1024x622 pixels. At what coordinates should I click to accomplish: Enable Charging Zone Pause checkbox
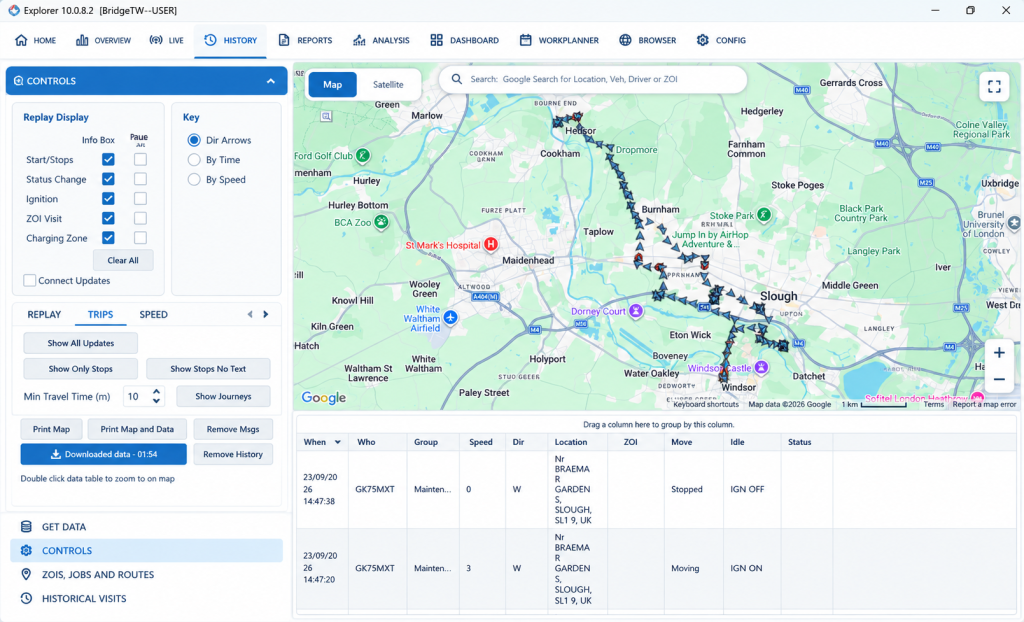coord(140,238)
